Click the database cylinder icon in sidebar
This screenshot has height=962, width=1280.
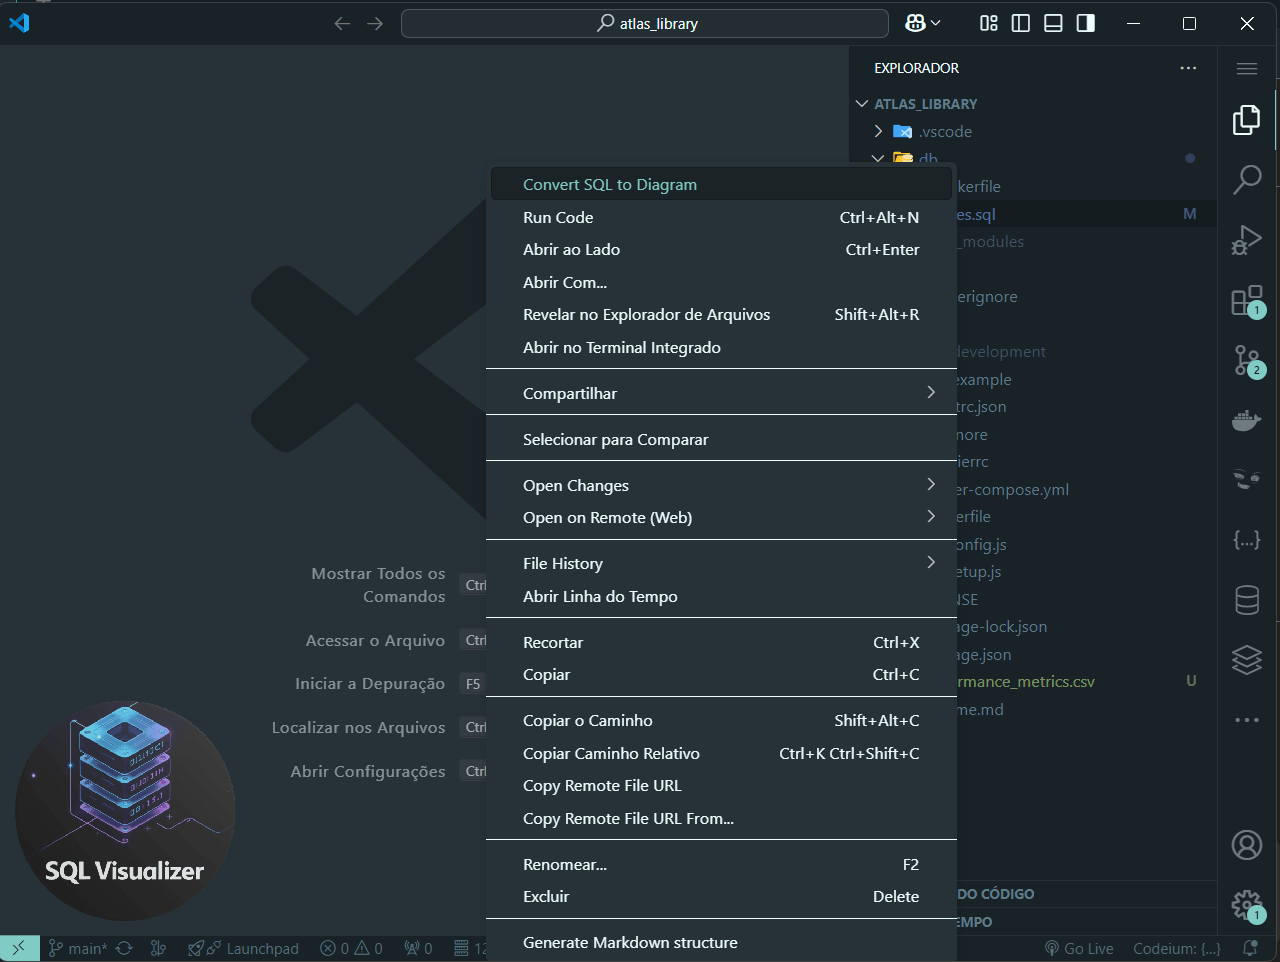[1246, 600]
